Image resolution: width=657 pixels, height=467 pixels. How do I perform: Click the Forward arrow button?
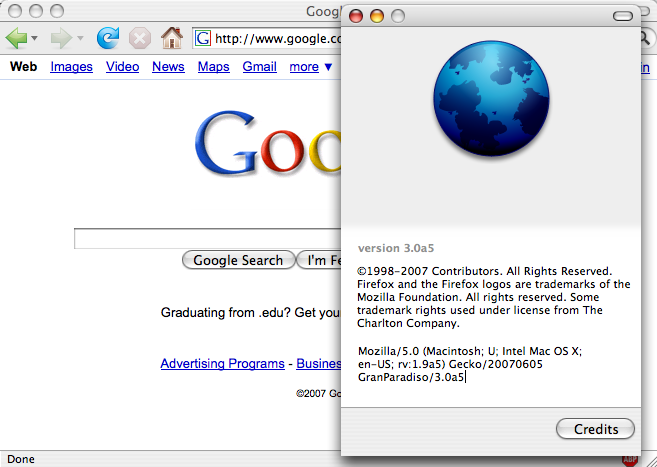tap(61, 39)
